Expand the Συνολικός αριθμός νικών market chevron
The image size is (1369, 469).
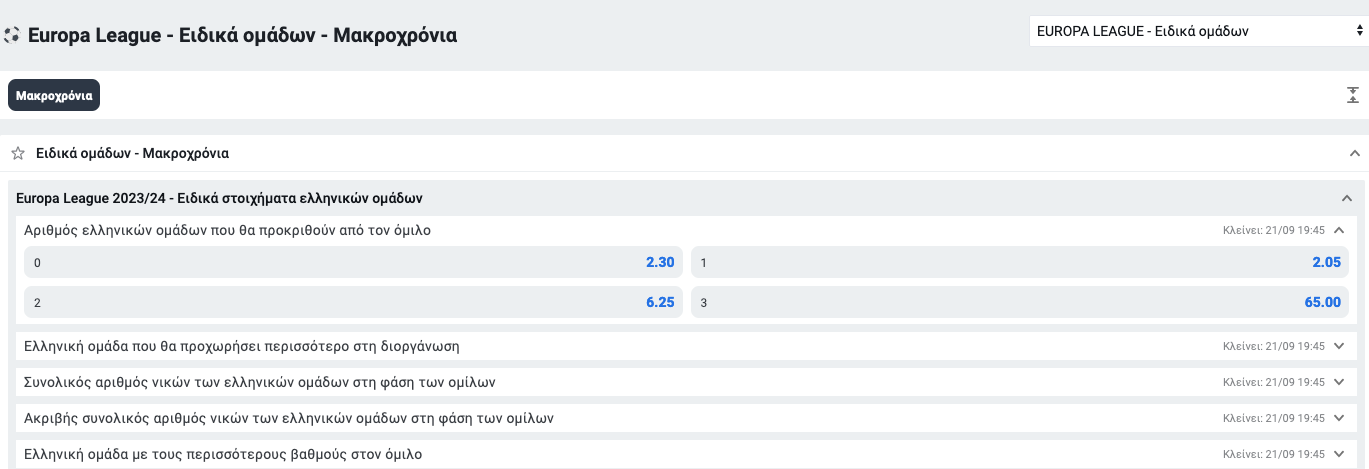[1339, 382]
